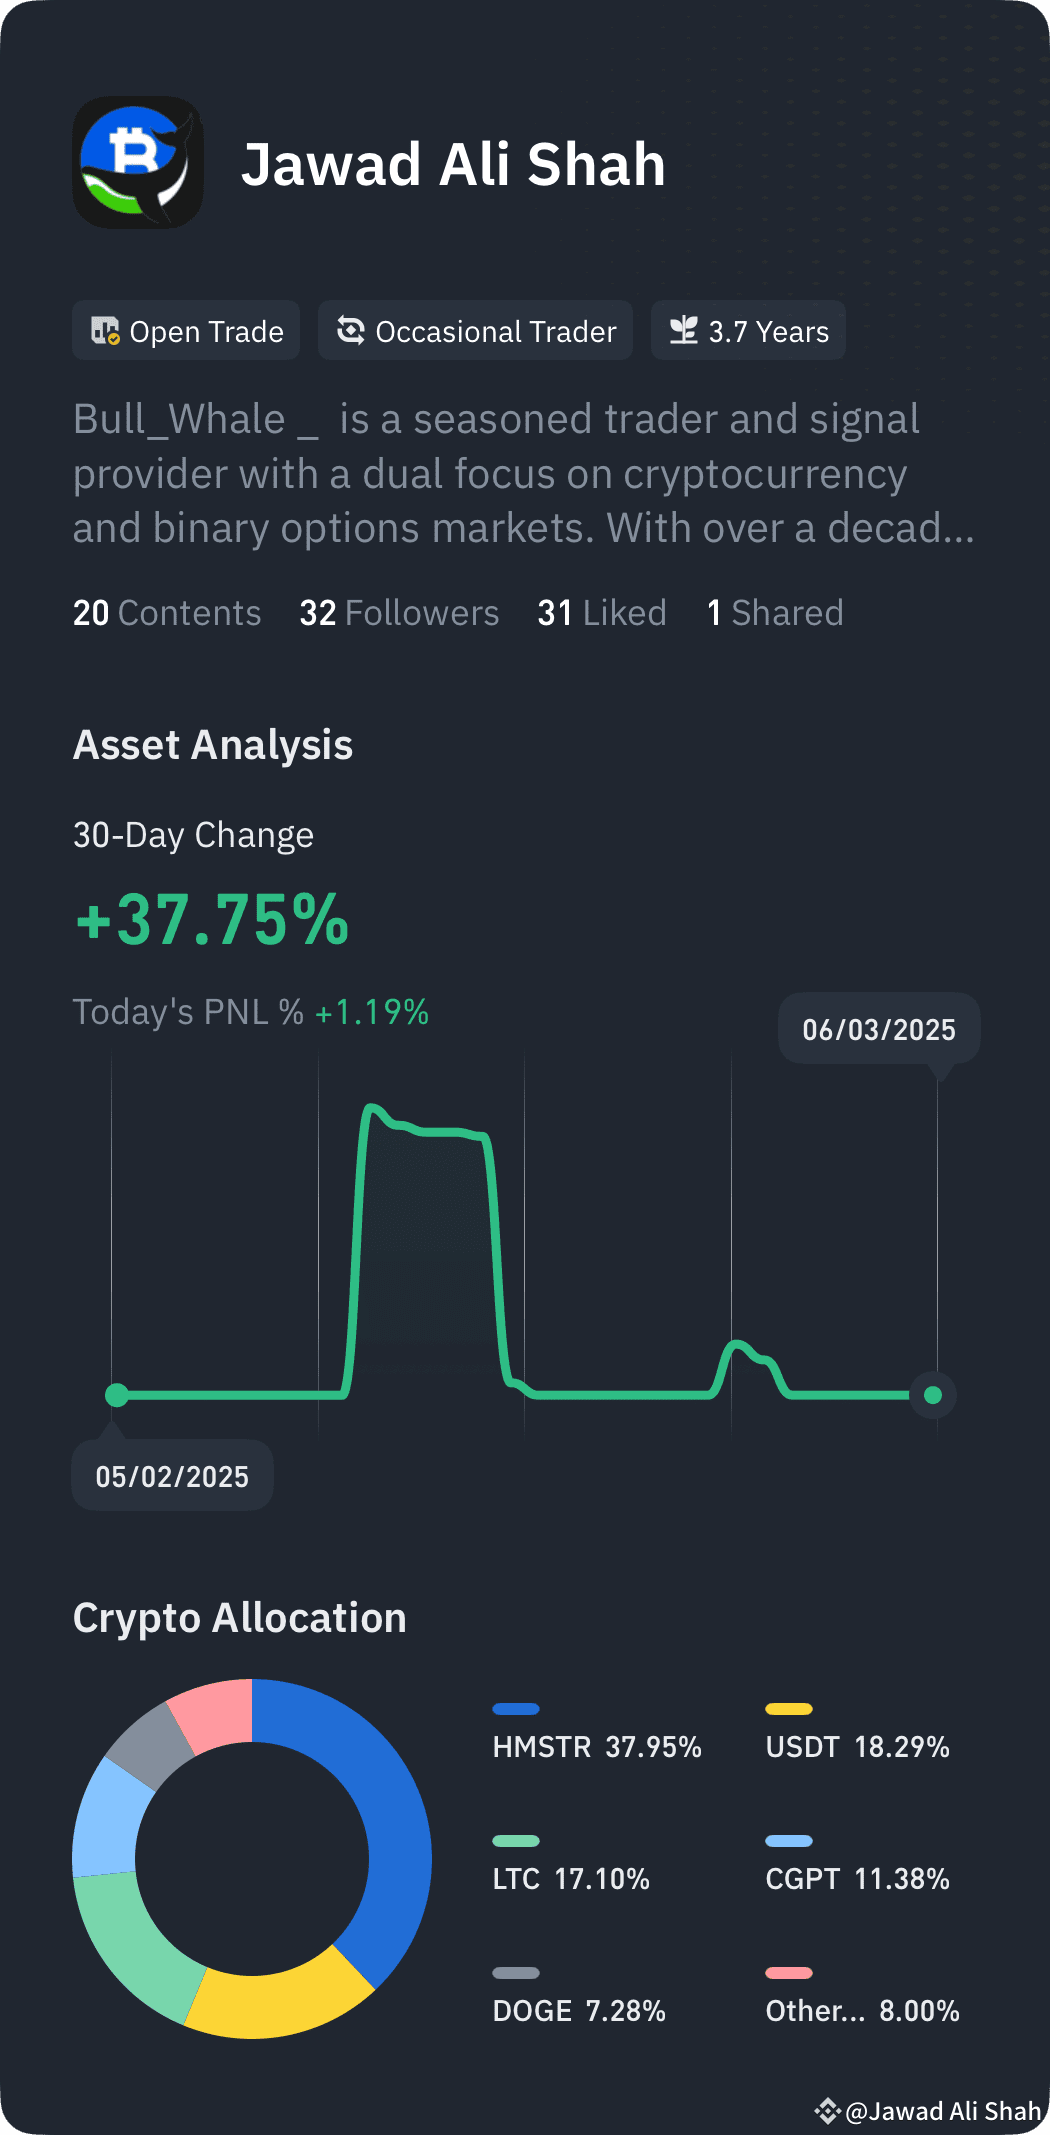1050x2135 pixels.
Task: Click the USDT yellow legend swatch
Action: pyautogui.click(x=789, y=1709)
